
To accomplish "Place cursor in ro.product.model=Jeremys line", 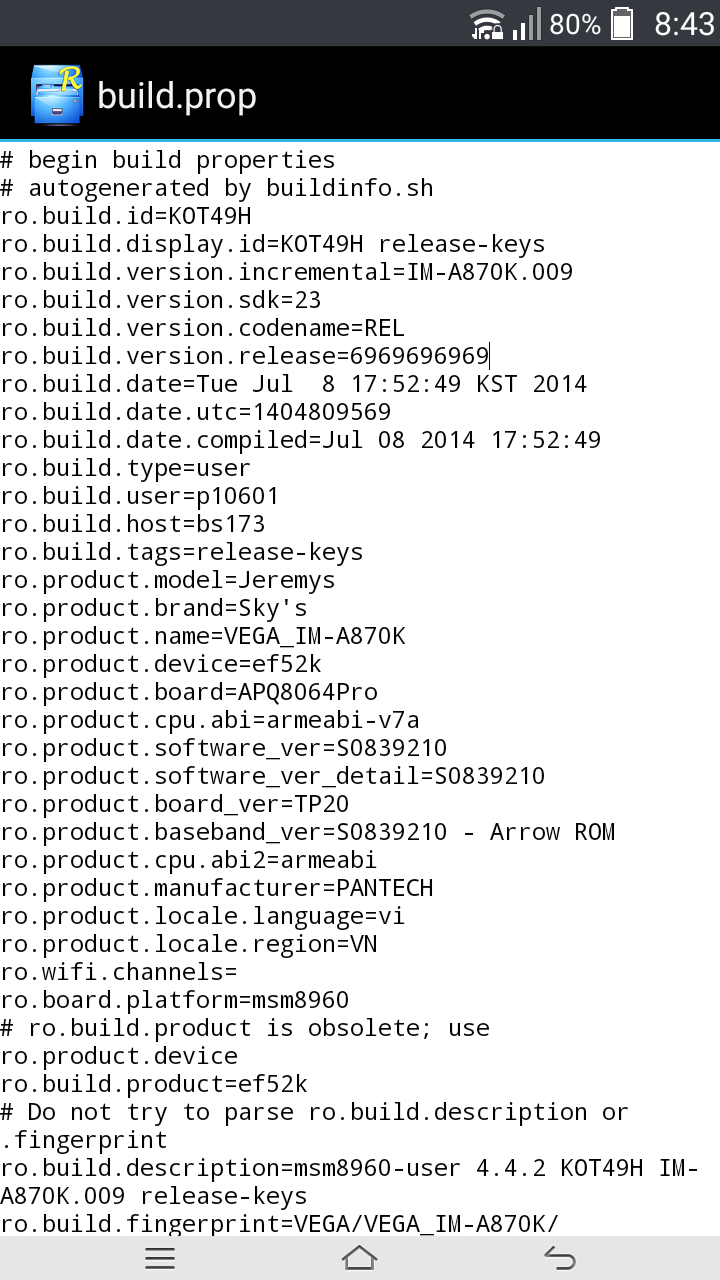I will [x=168, y=580].
